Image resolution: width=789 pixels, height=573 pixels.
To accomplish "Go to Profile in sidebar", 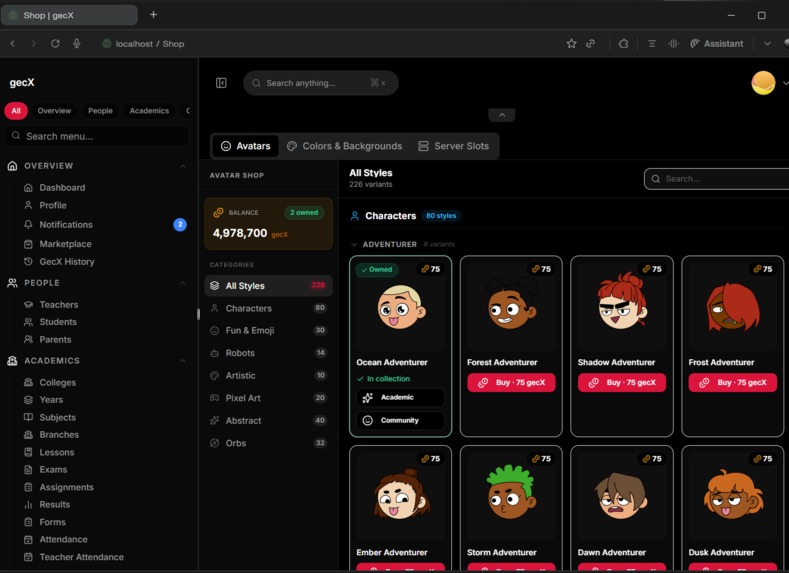I will [x=53, y=205].
